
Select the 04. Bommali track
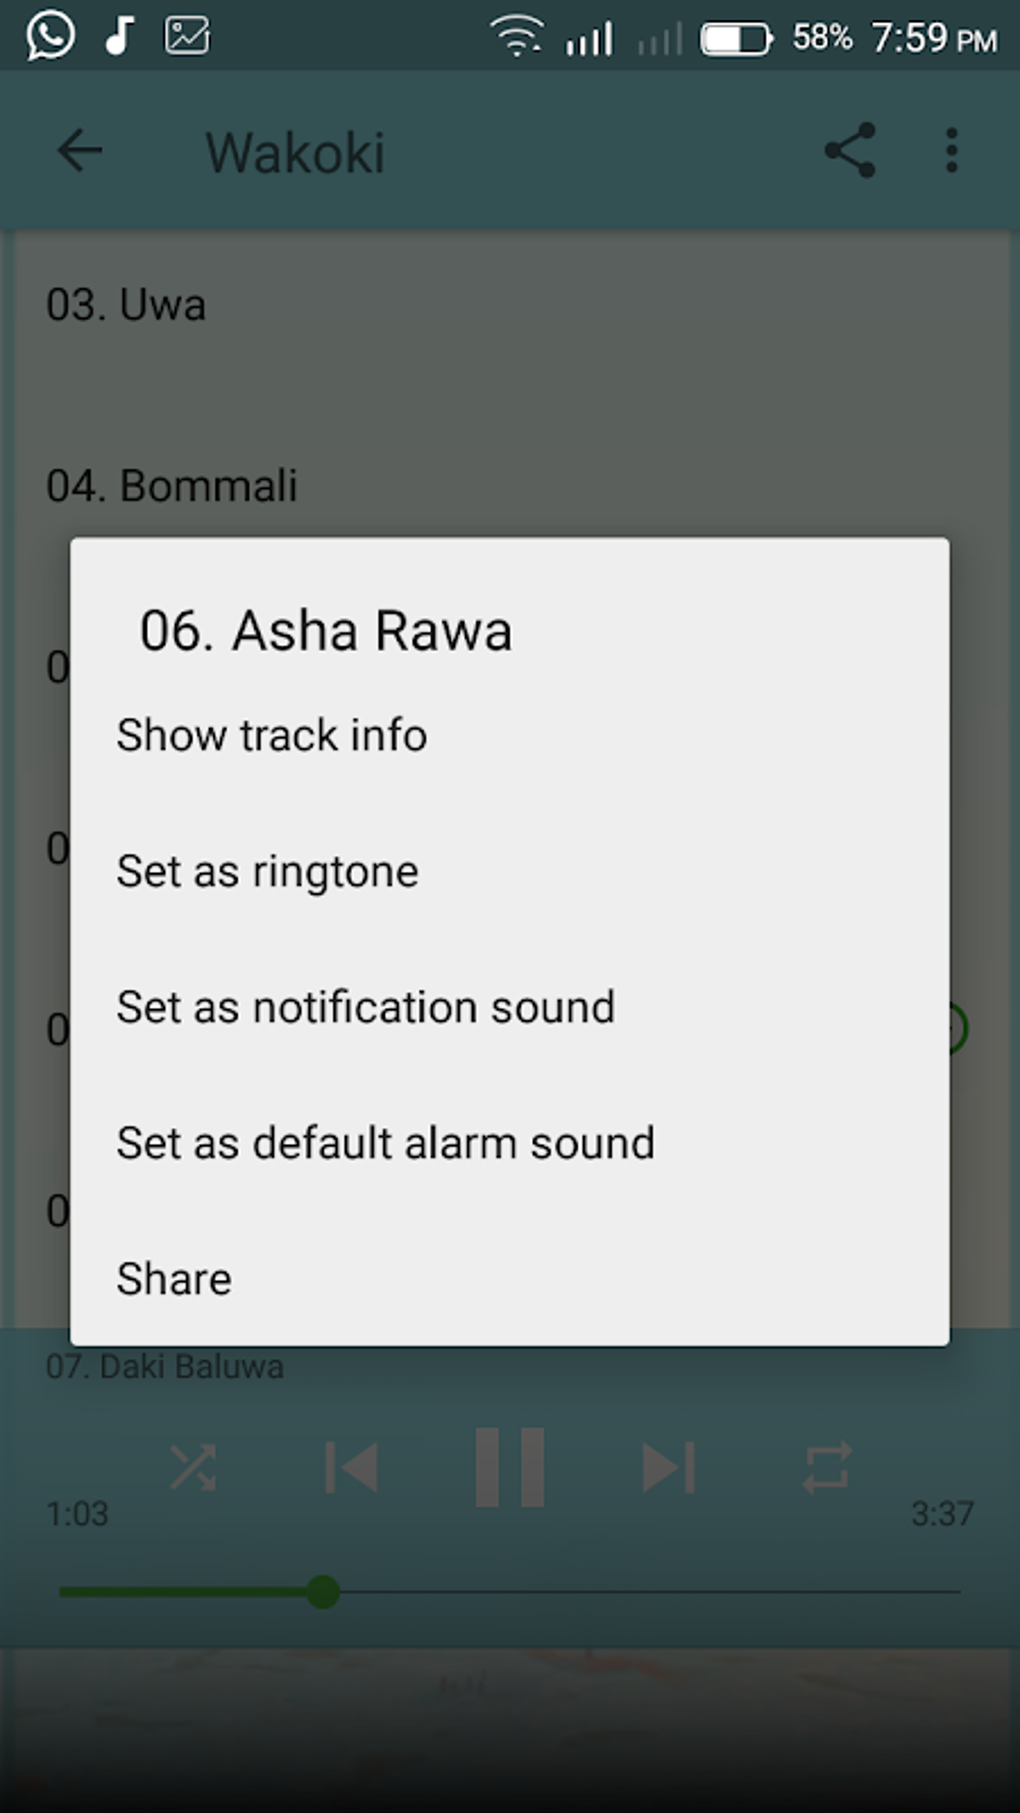point(172,486)
